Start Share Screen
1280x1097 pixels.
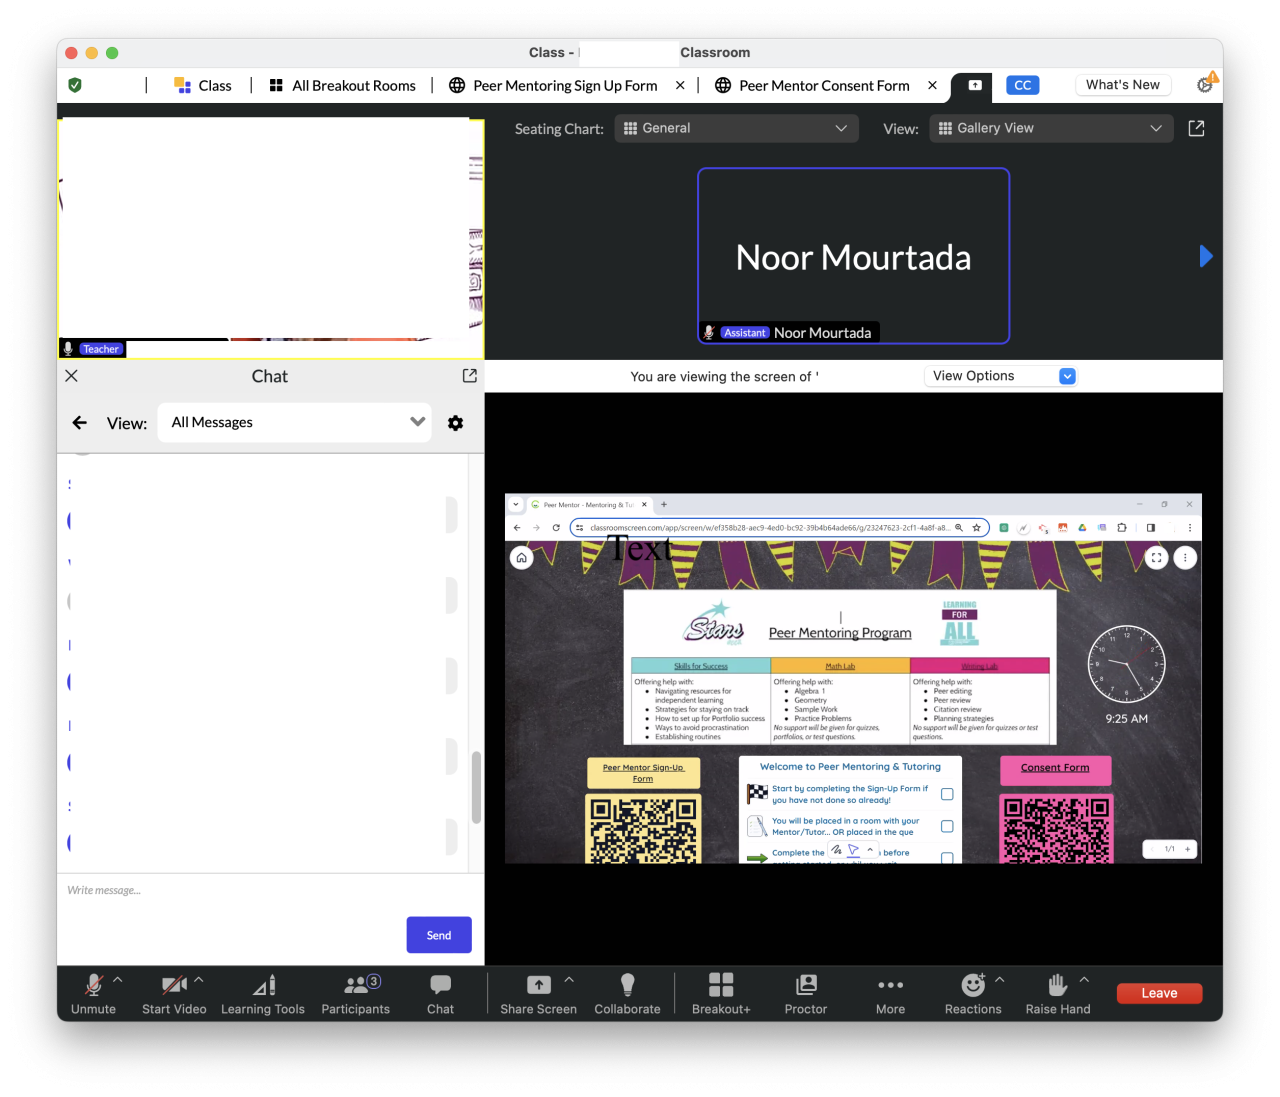click(x=538, y=994)
